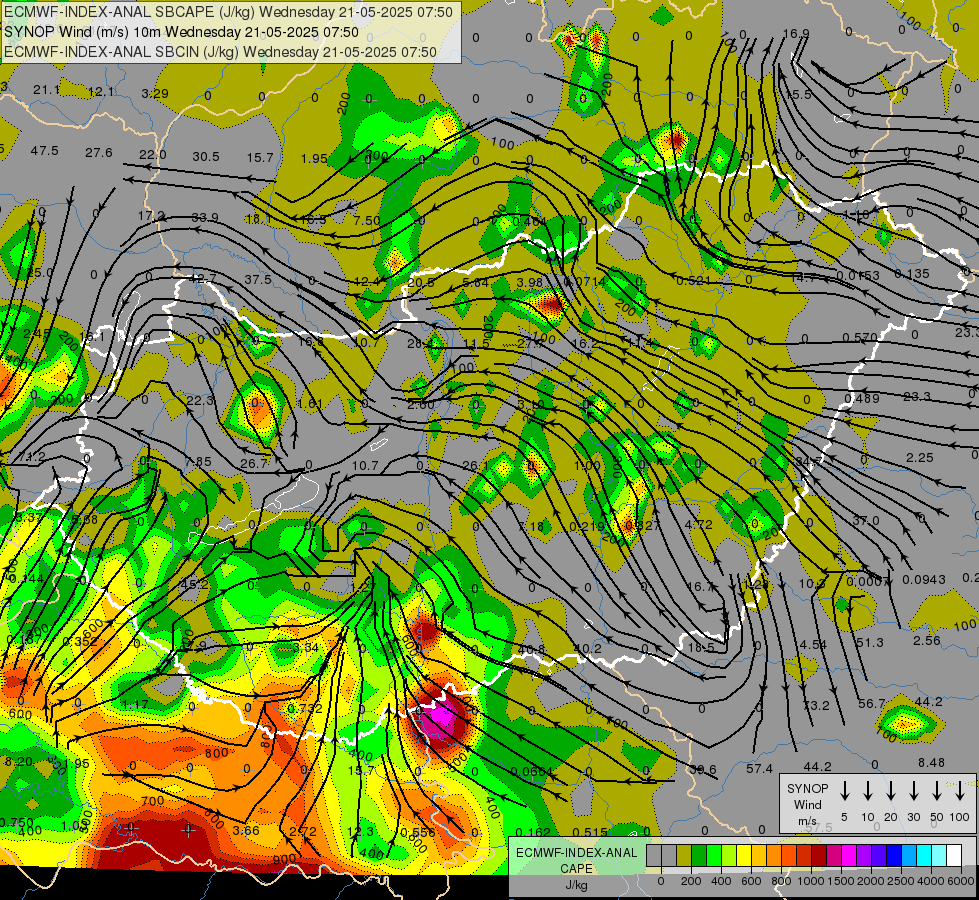Click the station value 21.1

click(46, 90)
